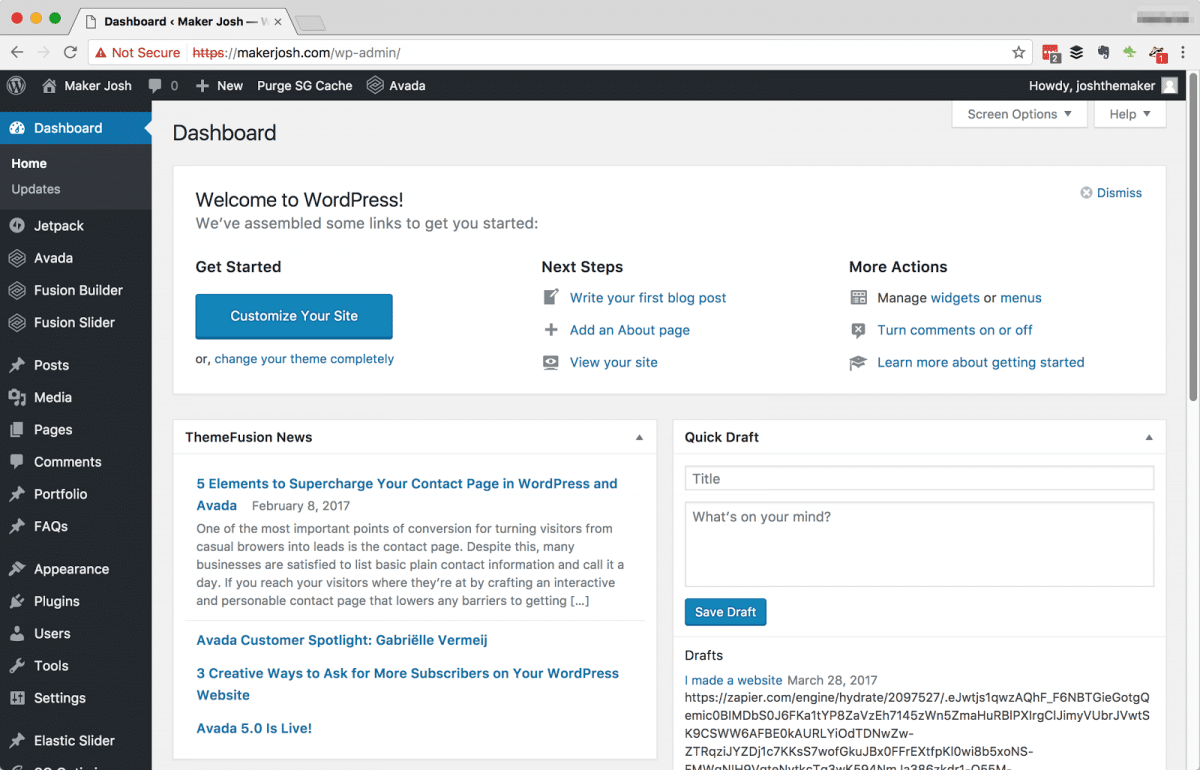Open the + New content menu
The width and height of the screenshot is (1200, 770).
(x=219, y=86)
